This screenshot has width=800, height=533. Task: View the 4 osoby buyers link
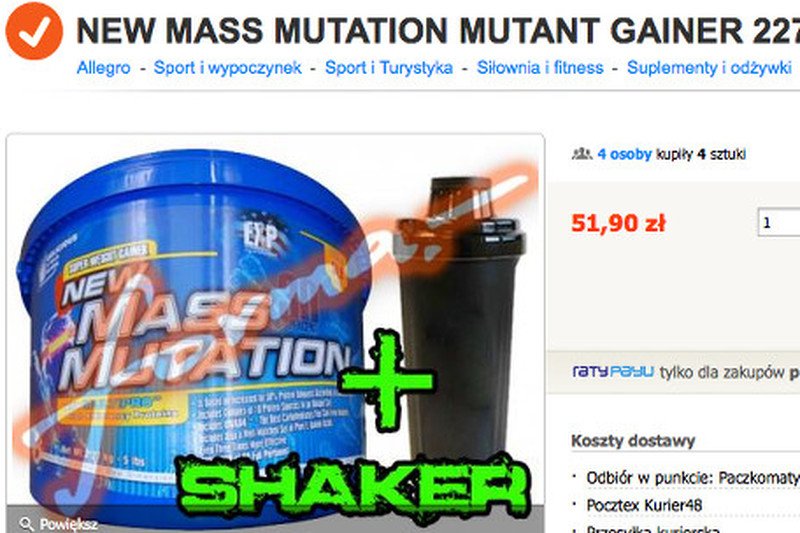[x=624, y=154]
